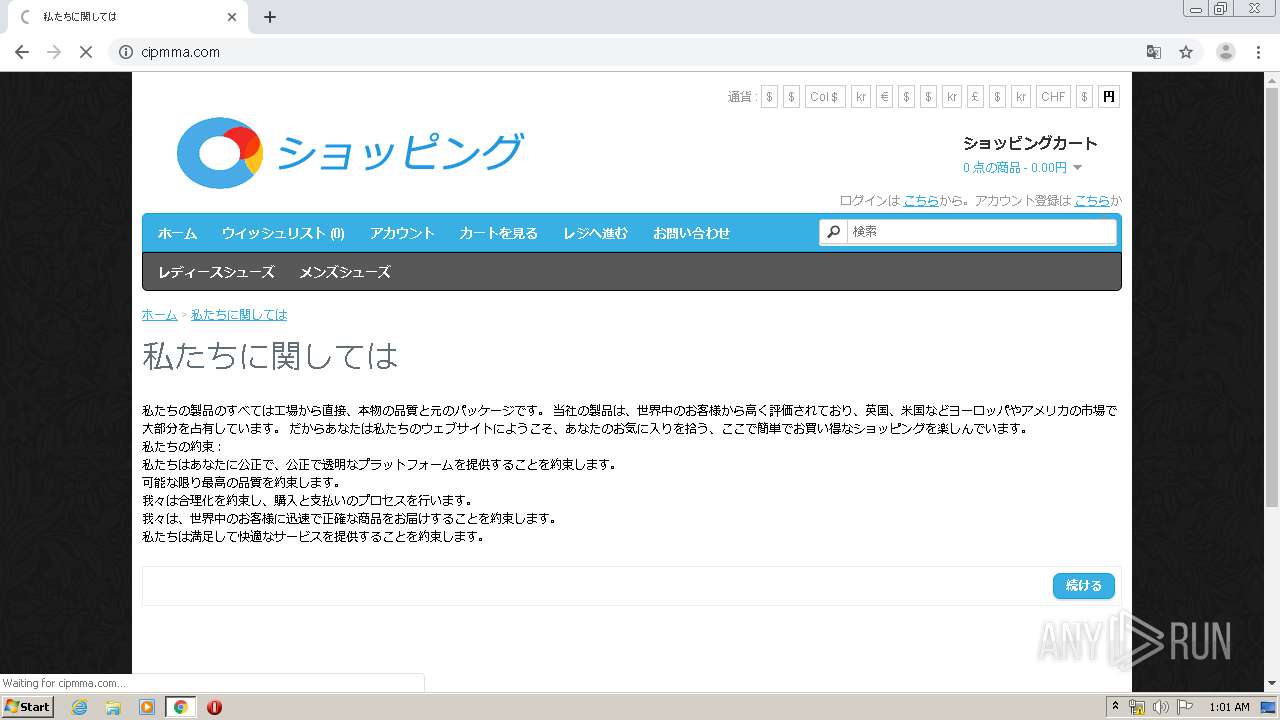The image size is (1280, 720).
Task: Select the £ pound currency
Action: pos(975,97)
